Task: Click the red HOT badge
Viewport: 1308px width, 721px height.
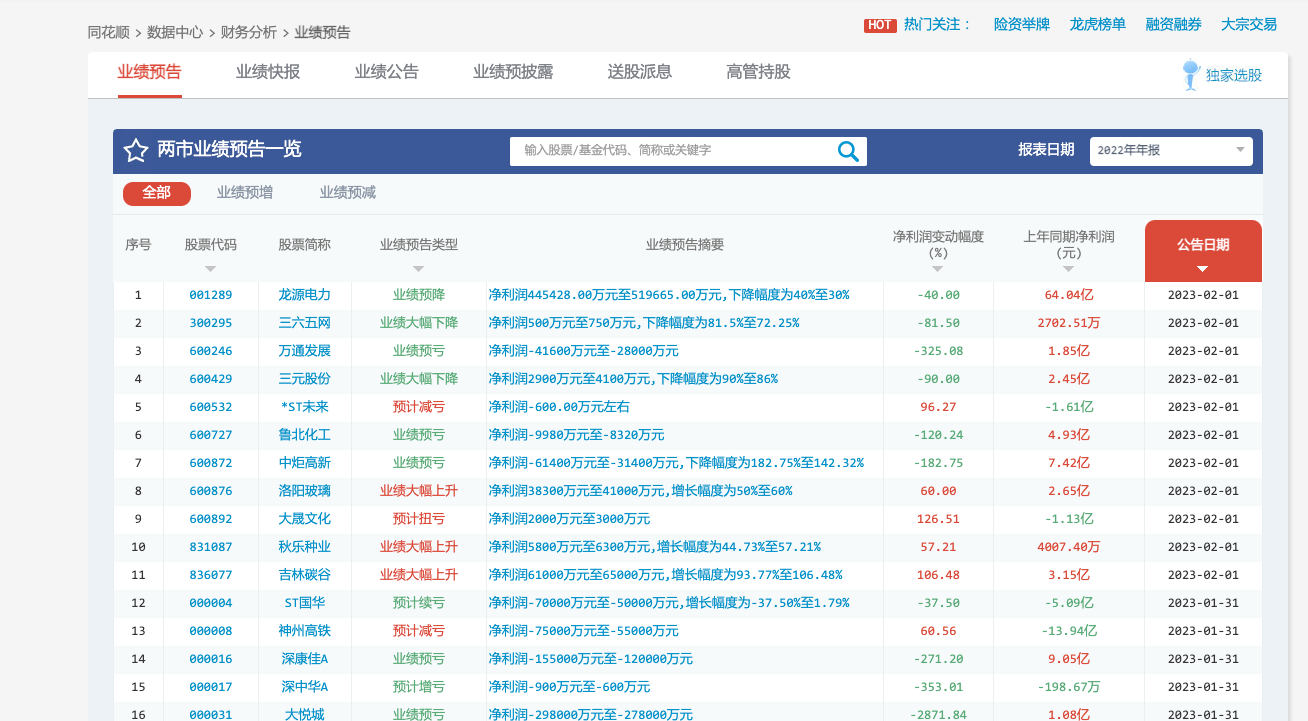Action: click(880, 25)
